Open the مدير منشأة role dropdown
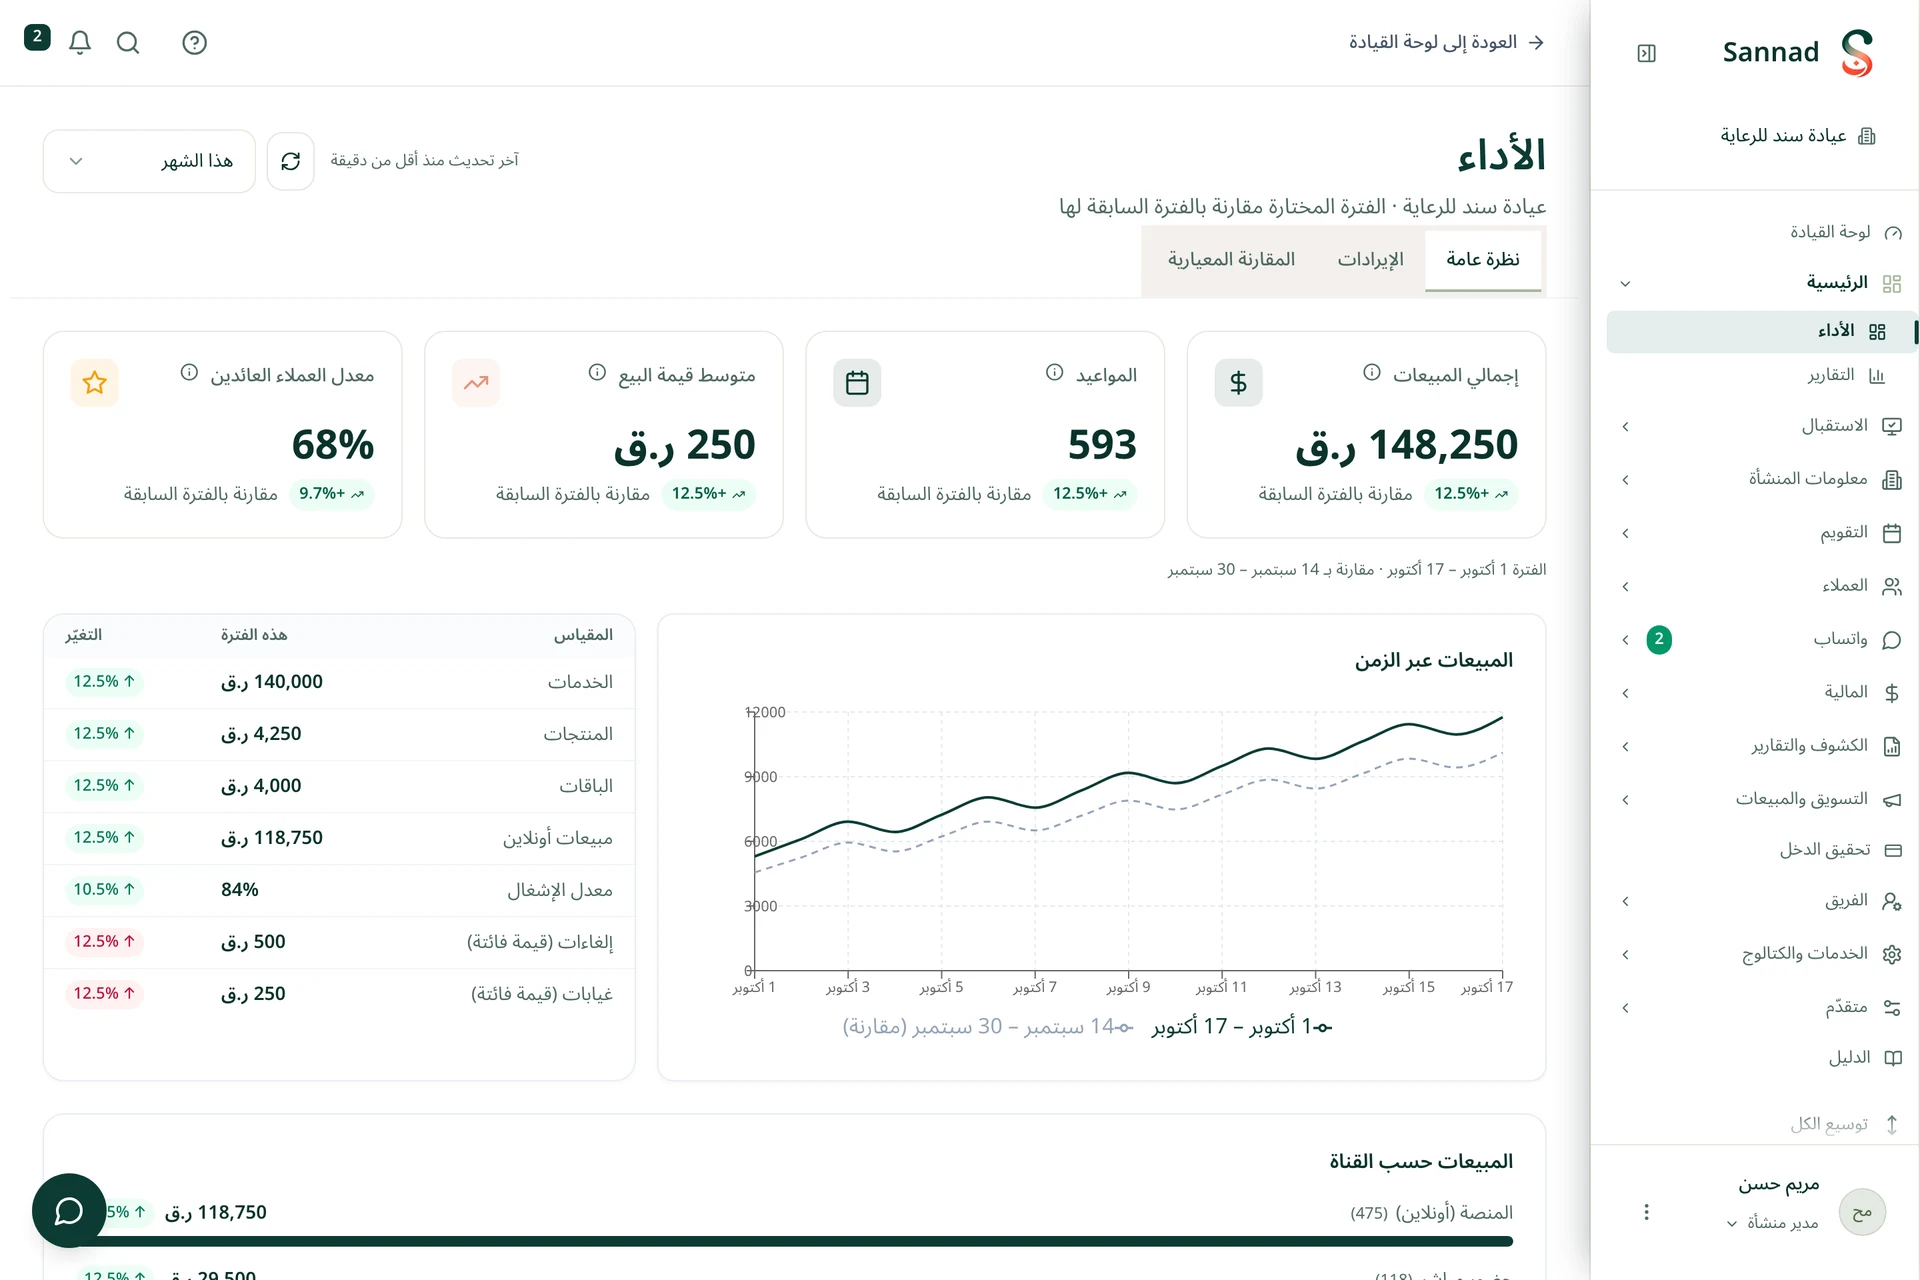This screenshot has width=1920, height=1280. 1772,1223
